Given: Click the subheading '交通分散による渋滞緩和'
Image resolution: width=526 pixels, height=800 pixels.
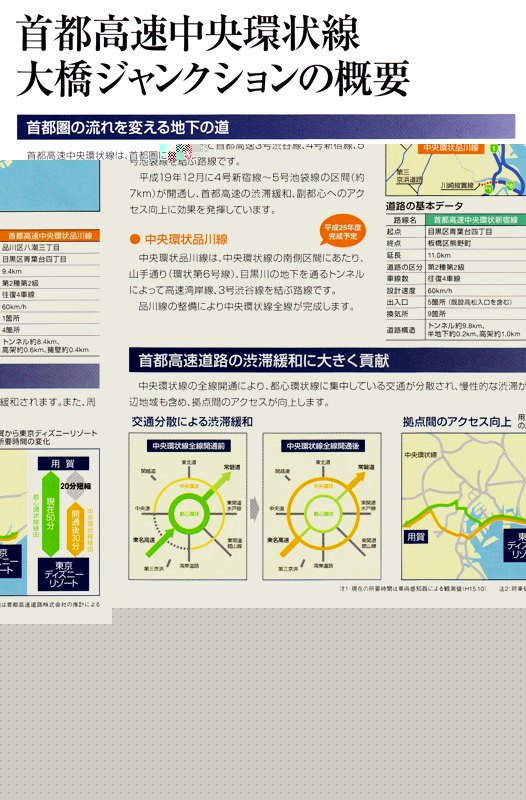Looking at the screenshot, I should point(192,421).
